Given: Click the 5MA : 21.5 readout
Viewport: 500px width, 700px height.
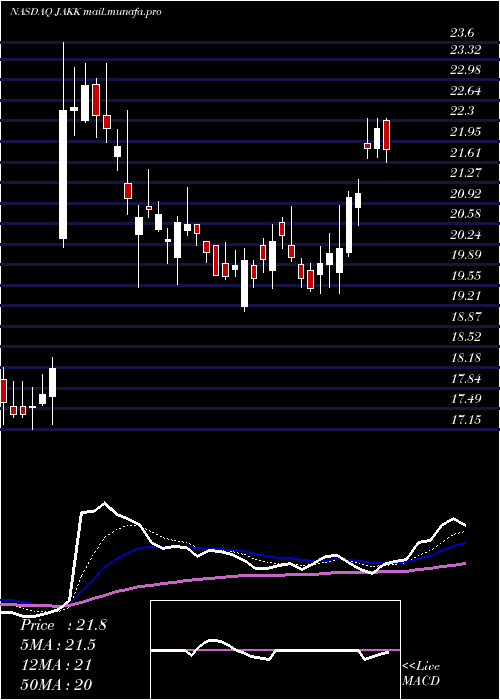Looking at the screenshot, I should 58,645.
